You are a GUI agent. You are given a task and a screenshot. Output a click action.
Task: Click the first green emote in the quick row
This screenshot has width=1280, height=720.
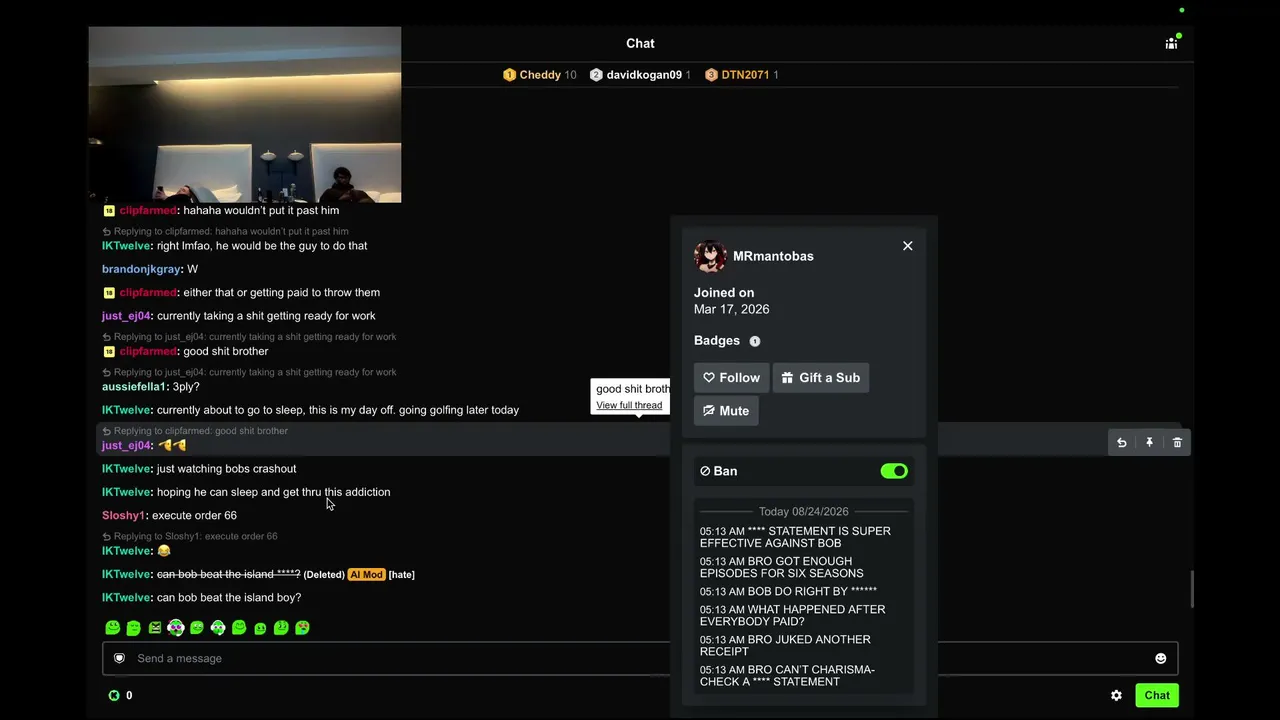click(112, 628)
